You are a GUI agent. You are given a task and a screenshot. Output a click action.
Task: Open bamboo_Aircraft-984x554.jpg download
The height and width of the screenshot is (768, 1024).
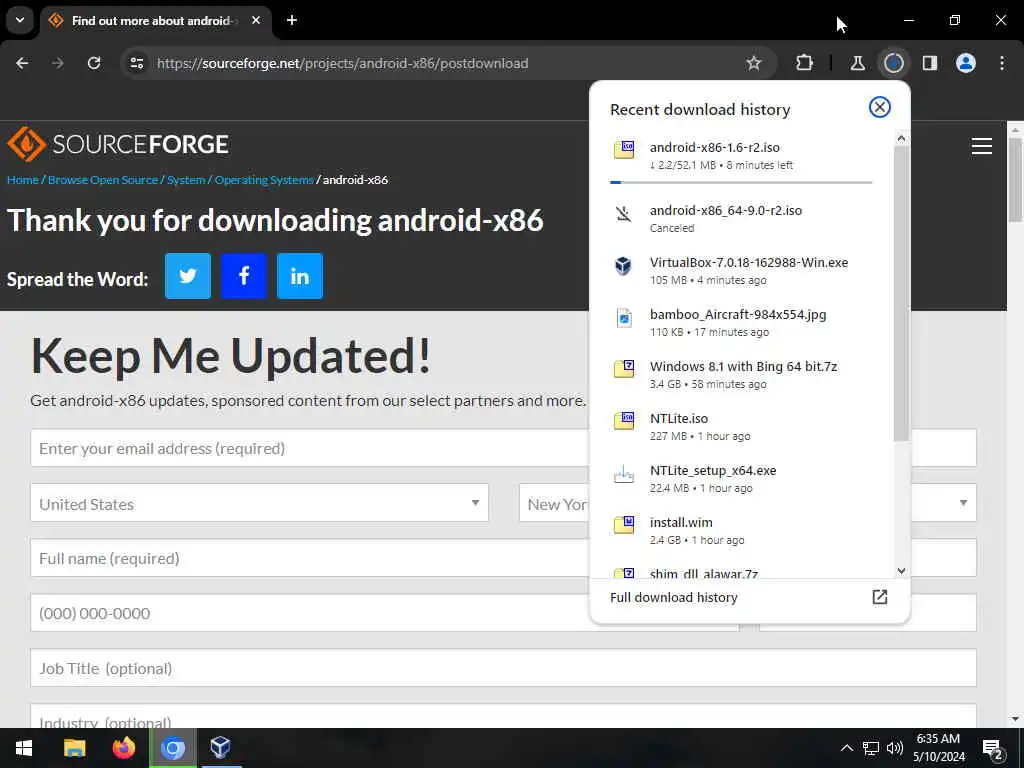click(741, 323)
